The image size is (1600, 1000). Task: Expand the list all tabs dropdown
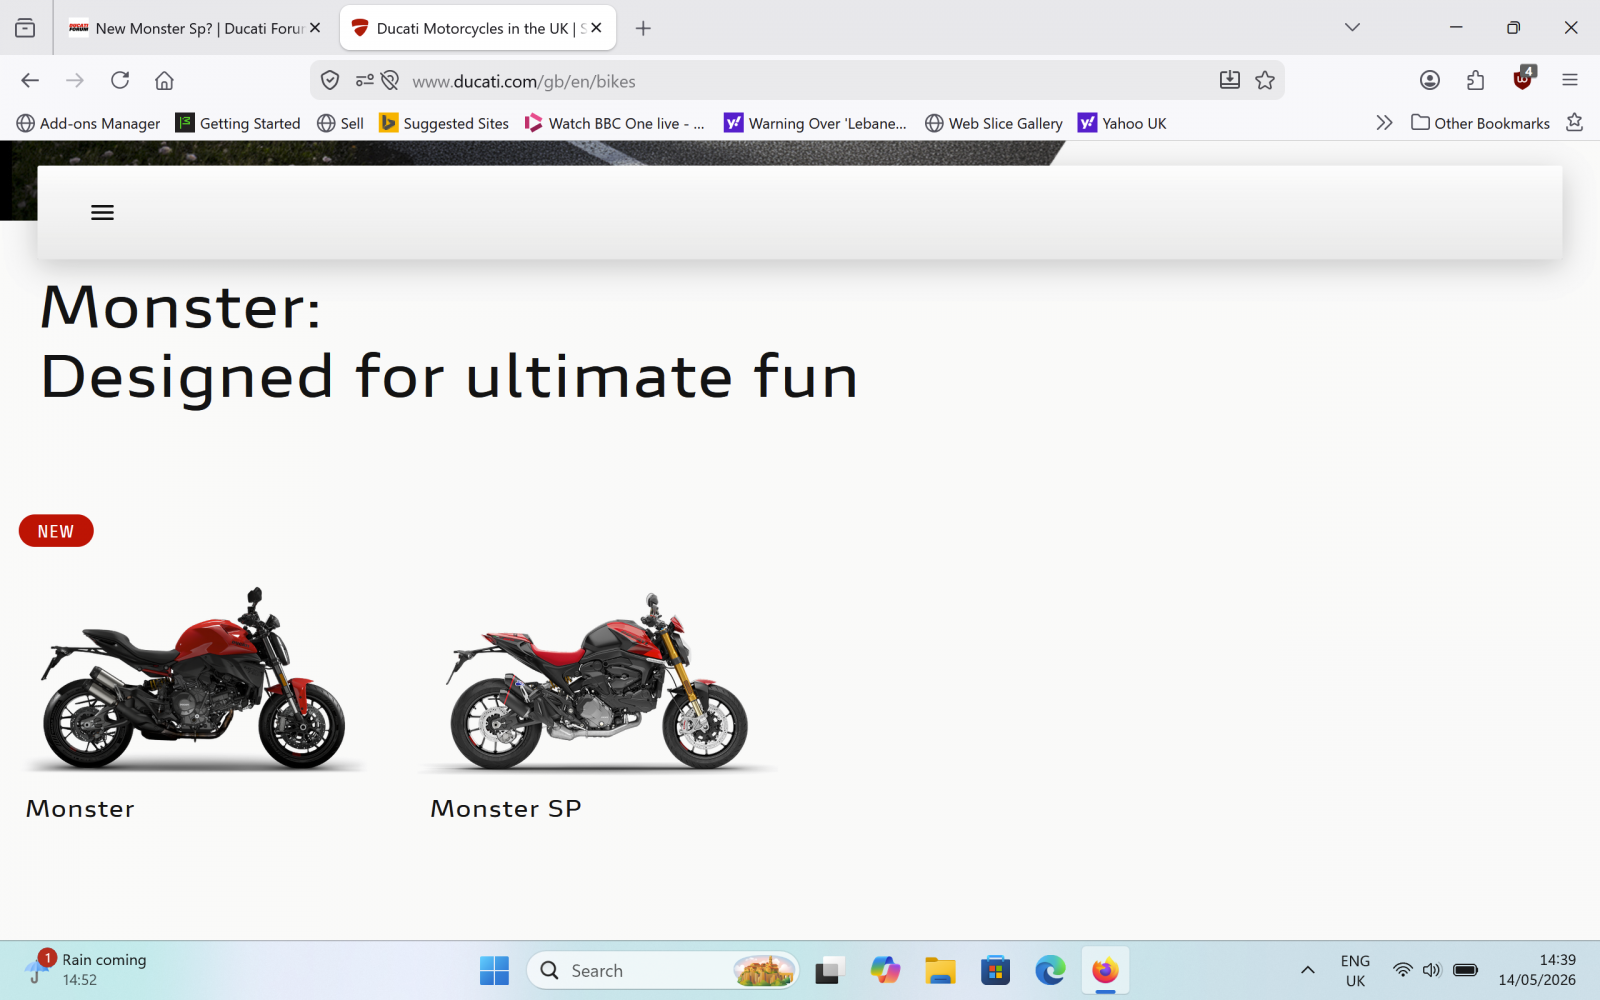pyautogui.click(x=1352, y=28)
